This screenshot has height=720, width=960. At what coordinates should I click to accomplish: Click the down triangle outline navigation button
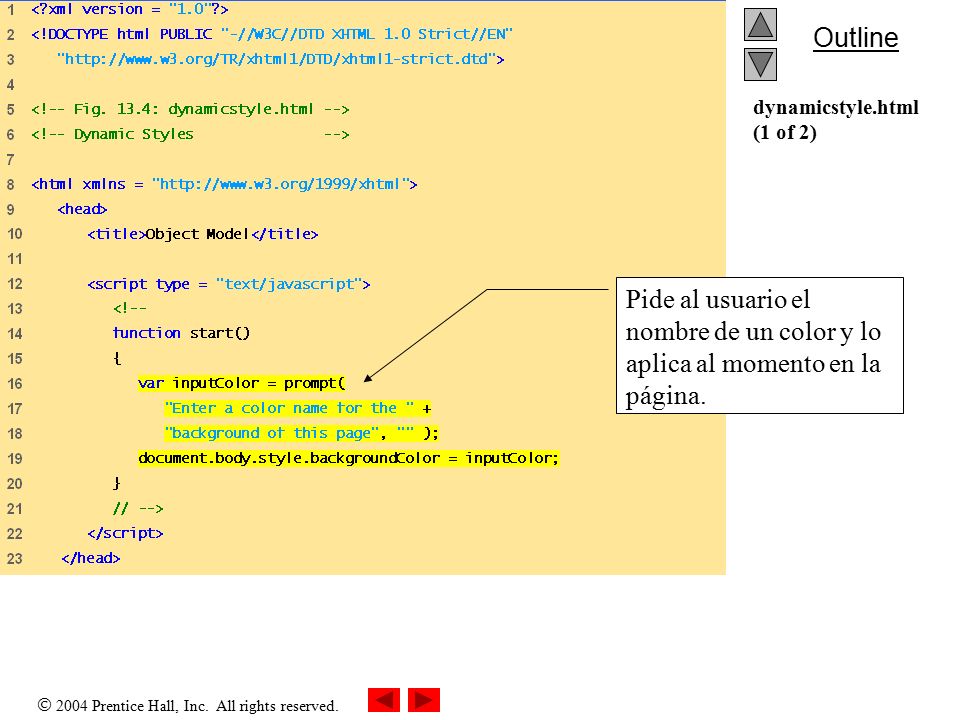click(x=760, y=64)
